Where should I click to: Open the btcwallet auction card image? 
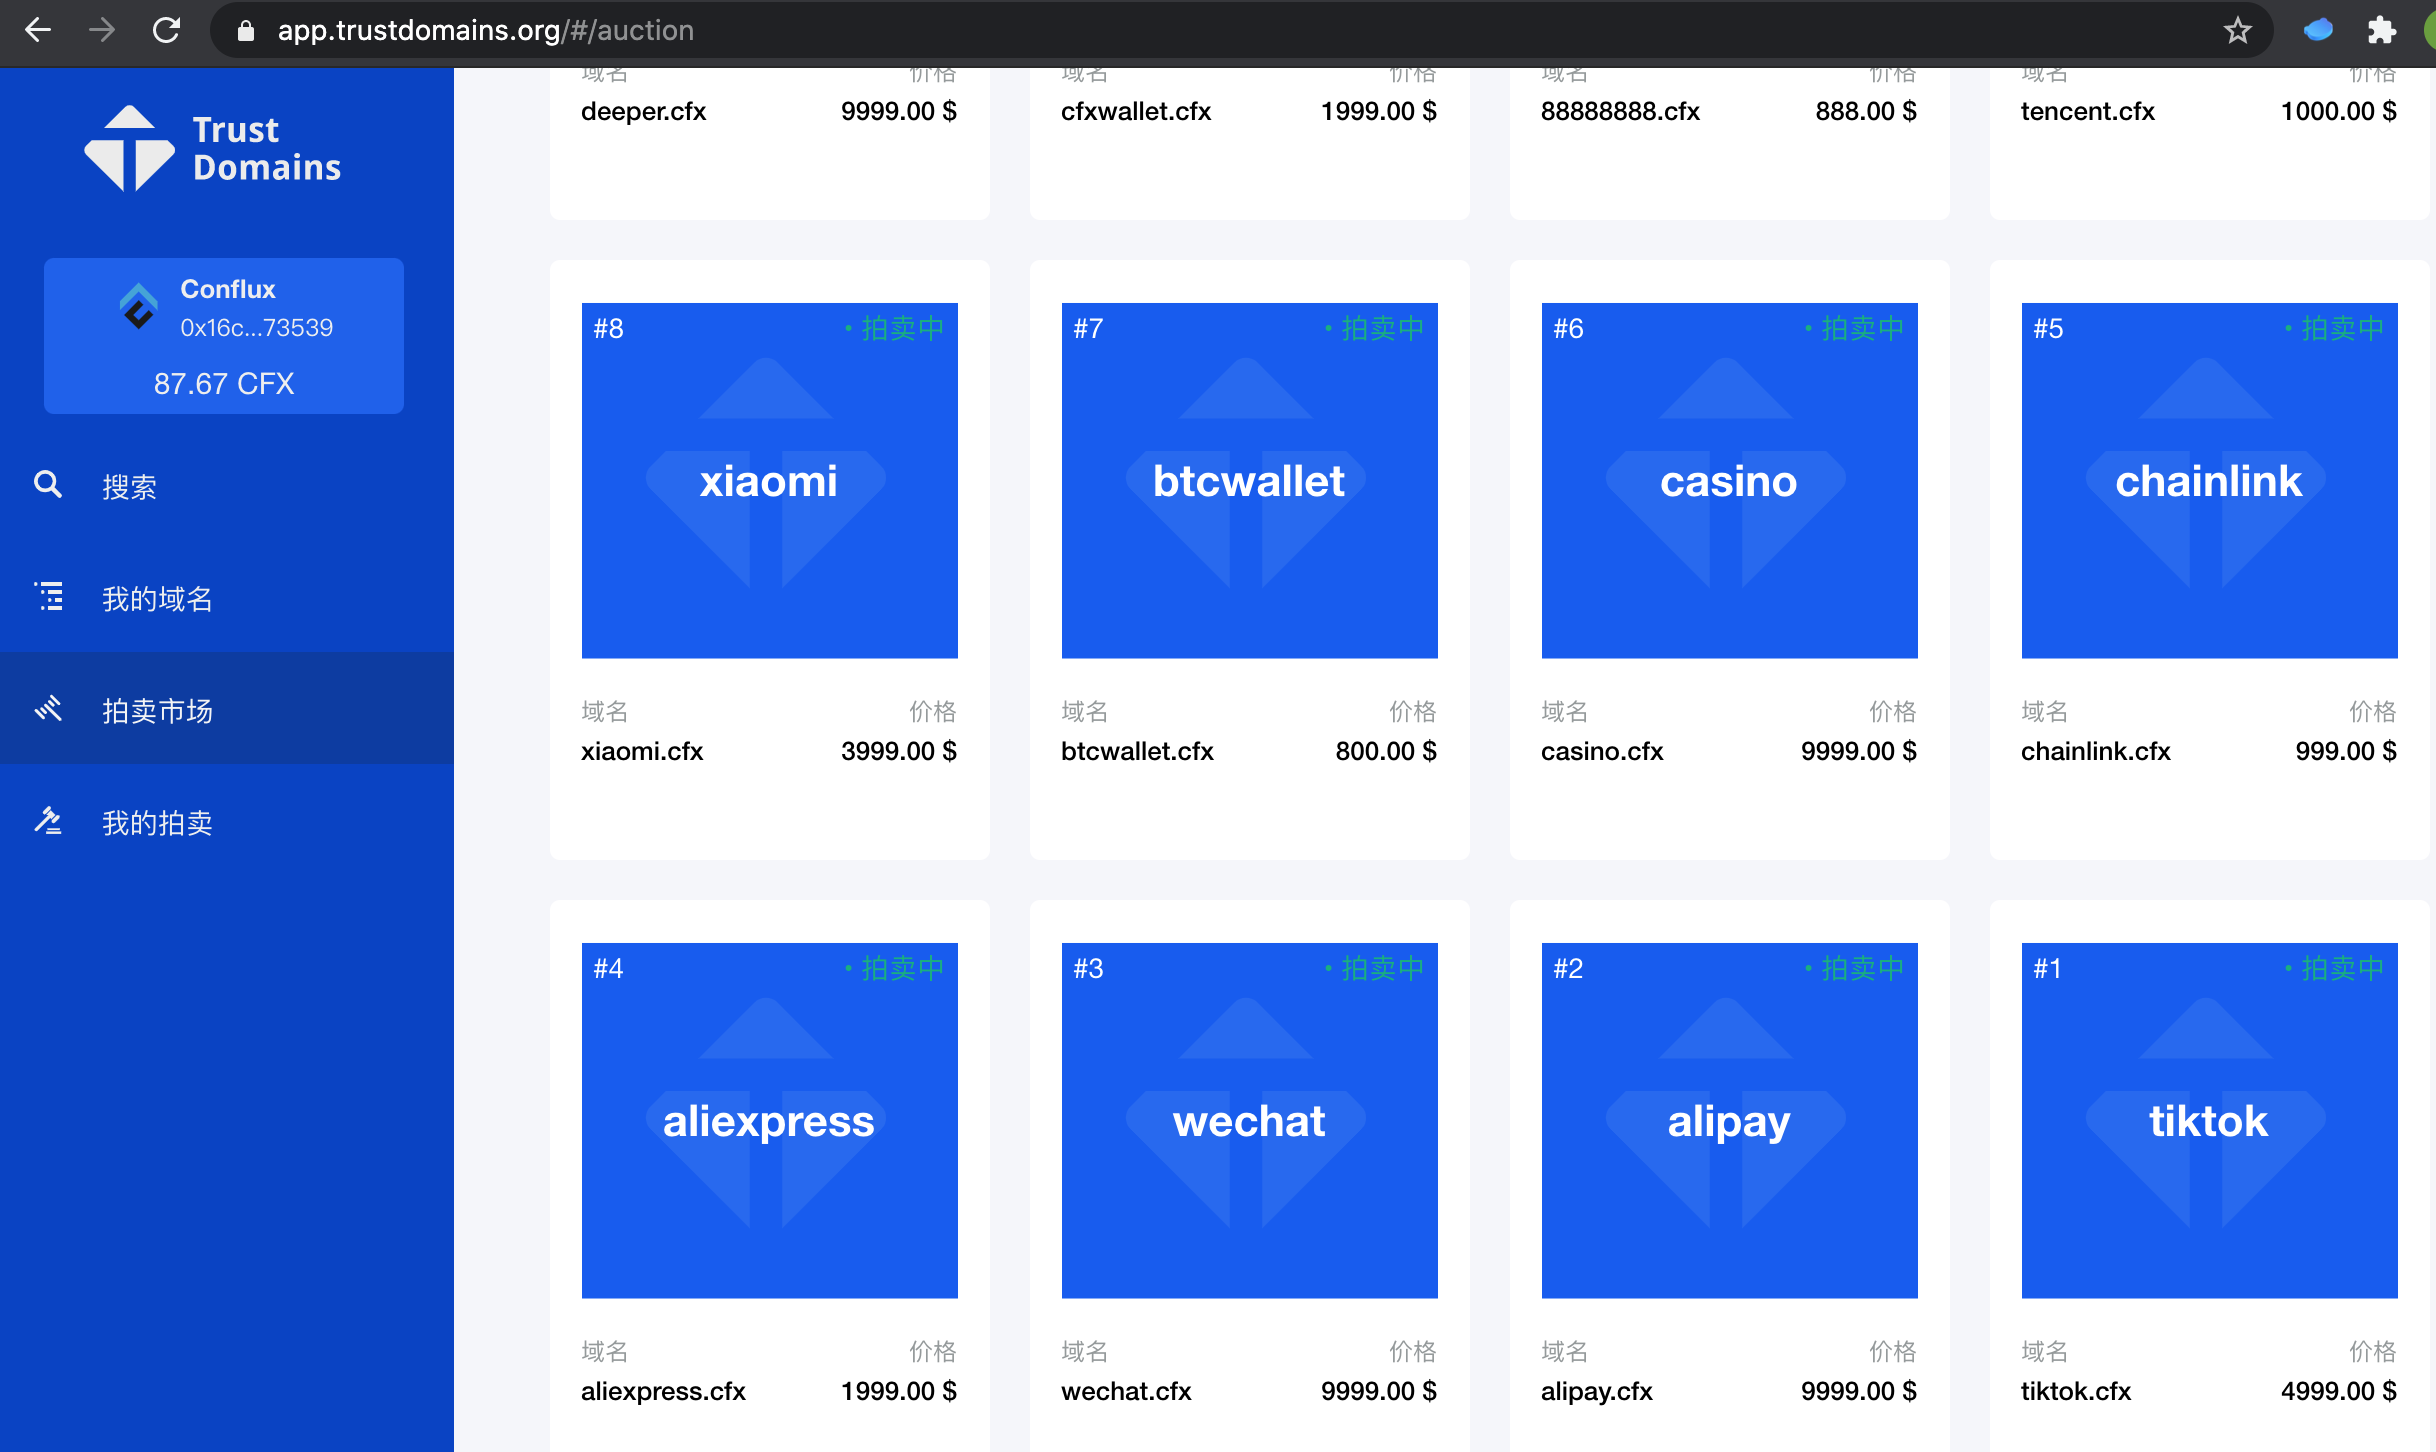coord(1250,481)
